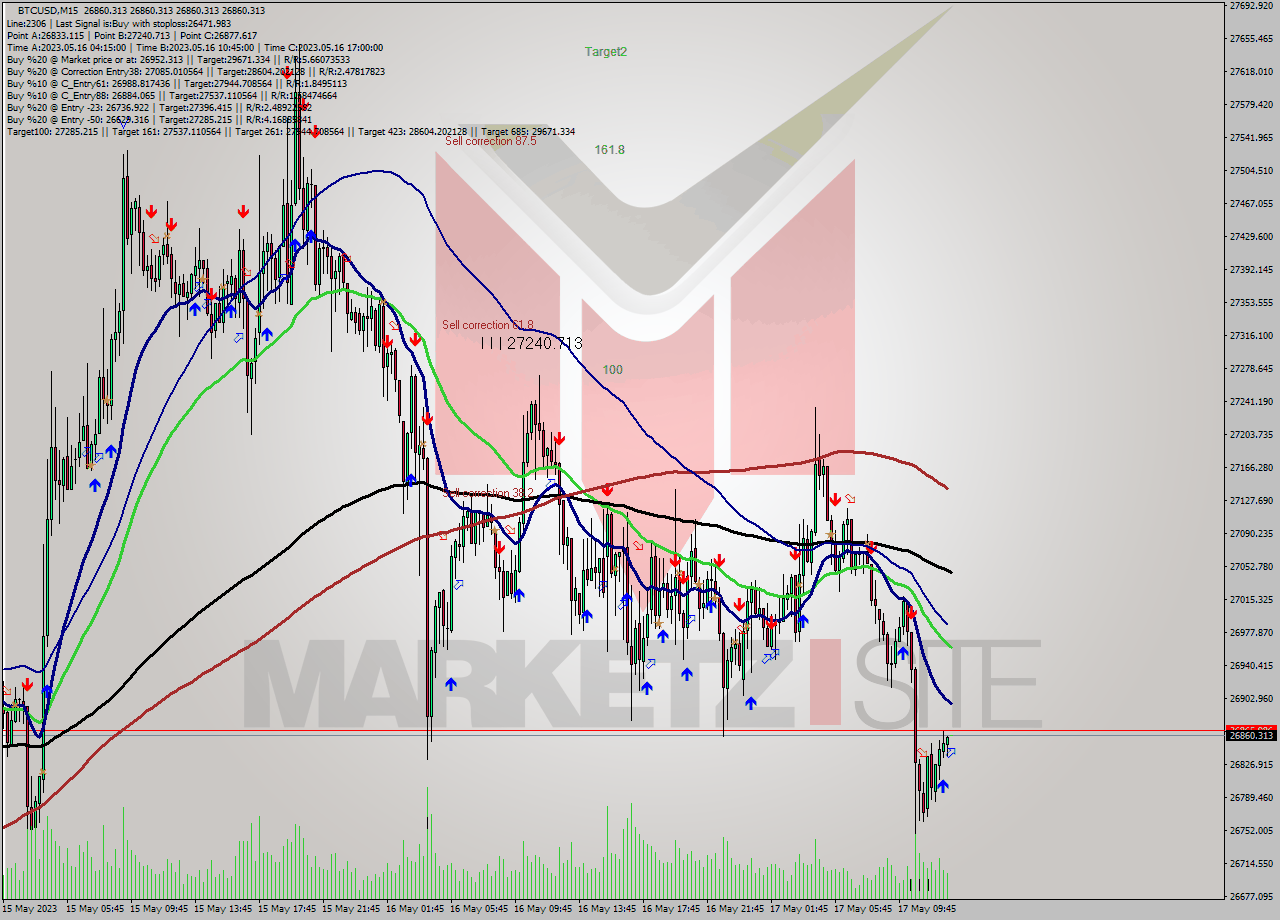Click the 27655.465 price axis label
The width and height of the screenshot is (1280, 920).
tap(1251, 38)
